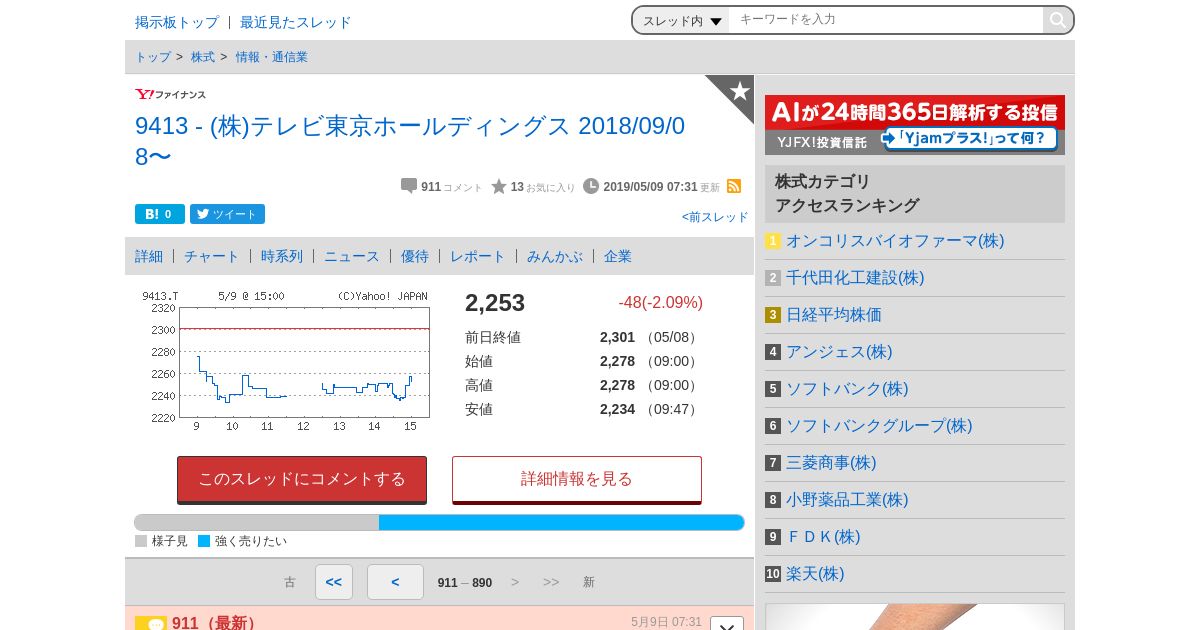Click the gray 様子見 portion of sentiment bar

point(257,522)
